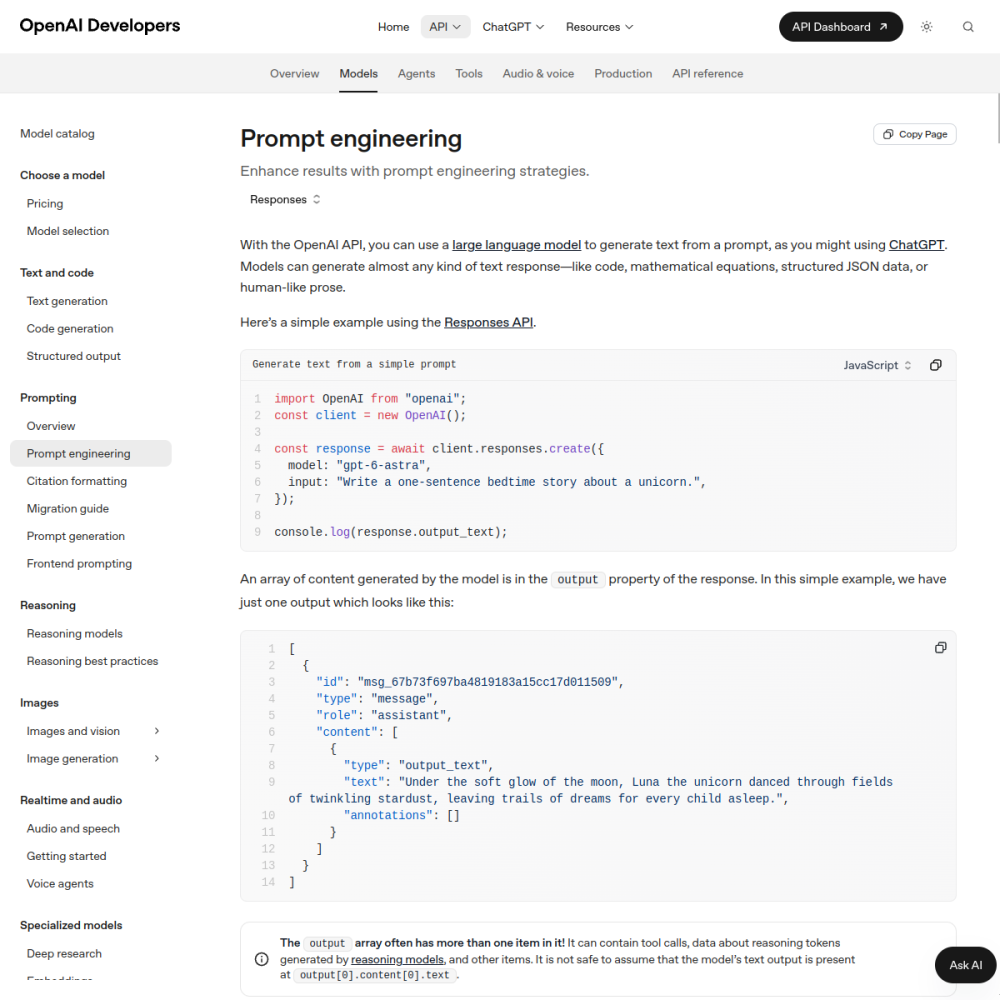
Task: Open Prompting Overview in the sidebar
Action: (x=51, y=426)
